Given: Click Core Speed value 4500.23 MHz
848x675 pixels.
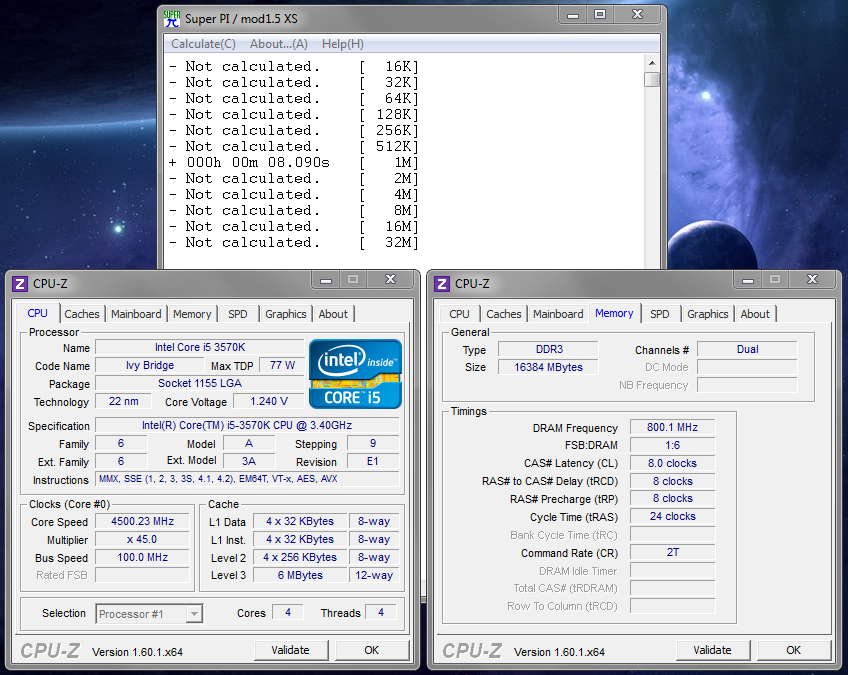Looking at the screenshot, I should click(x=143, y=521).
